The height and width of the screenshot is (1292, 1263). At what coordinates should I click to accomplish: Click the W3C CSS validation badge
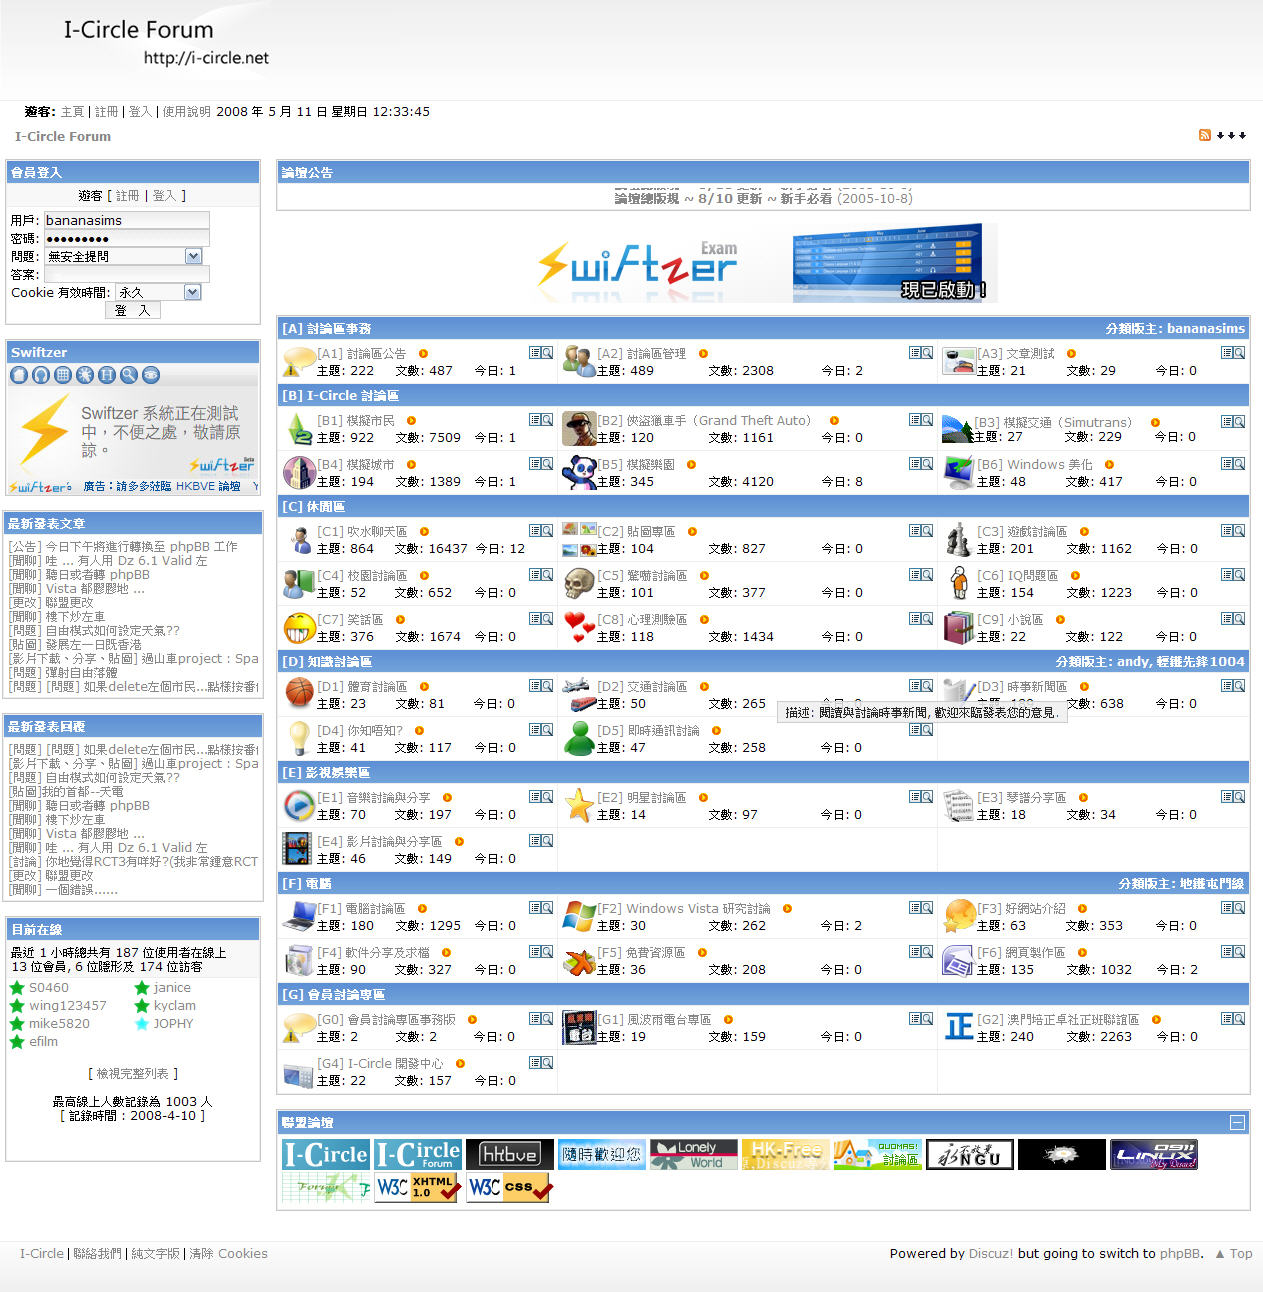click(509, 1188)
